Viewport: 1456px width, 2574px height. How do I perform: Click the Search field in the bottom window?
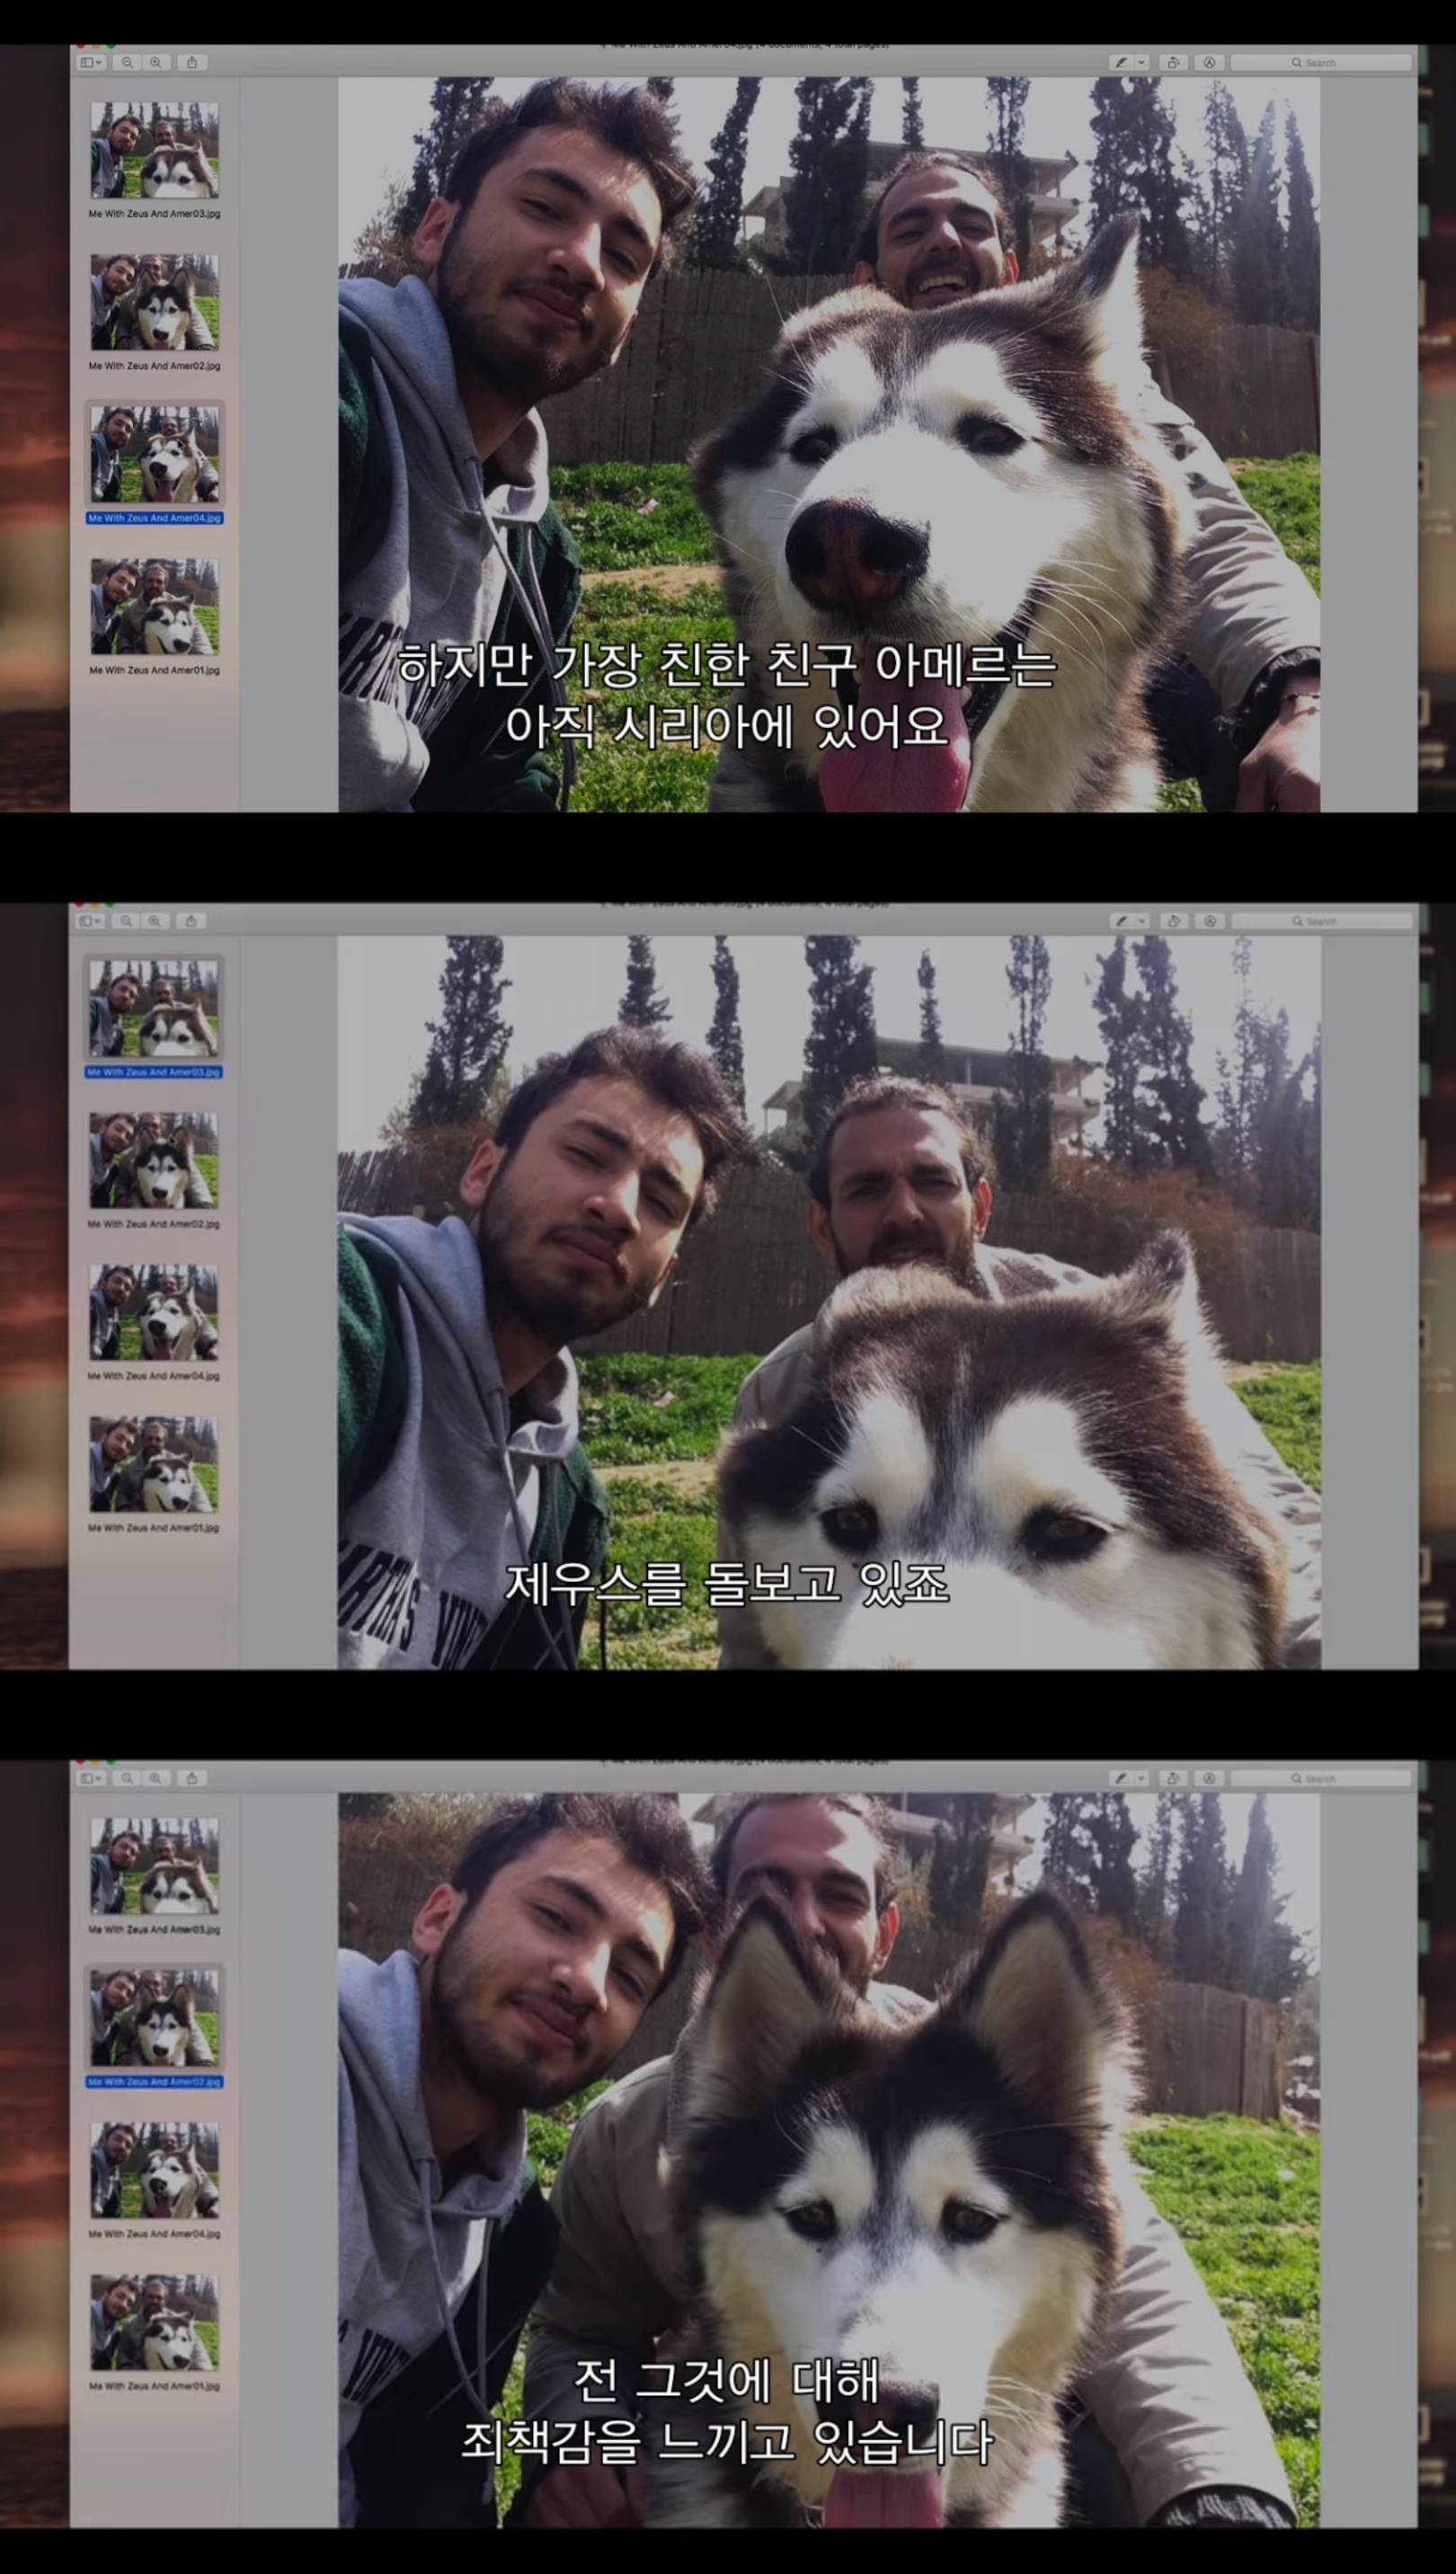tap(1320, 1778)
